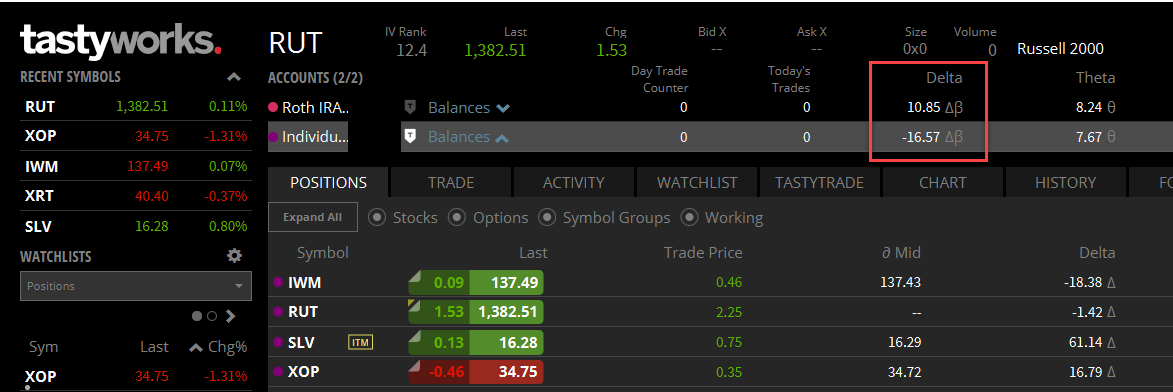
Task: Toggle the Options filter radio button
Action: (456, 218)
